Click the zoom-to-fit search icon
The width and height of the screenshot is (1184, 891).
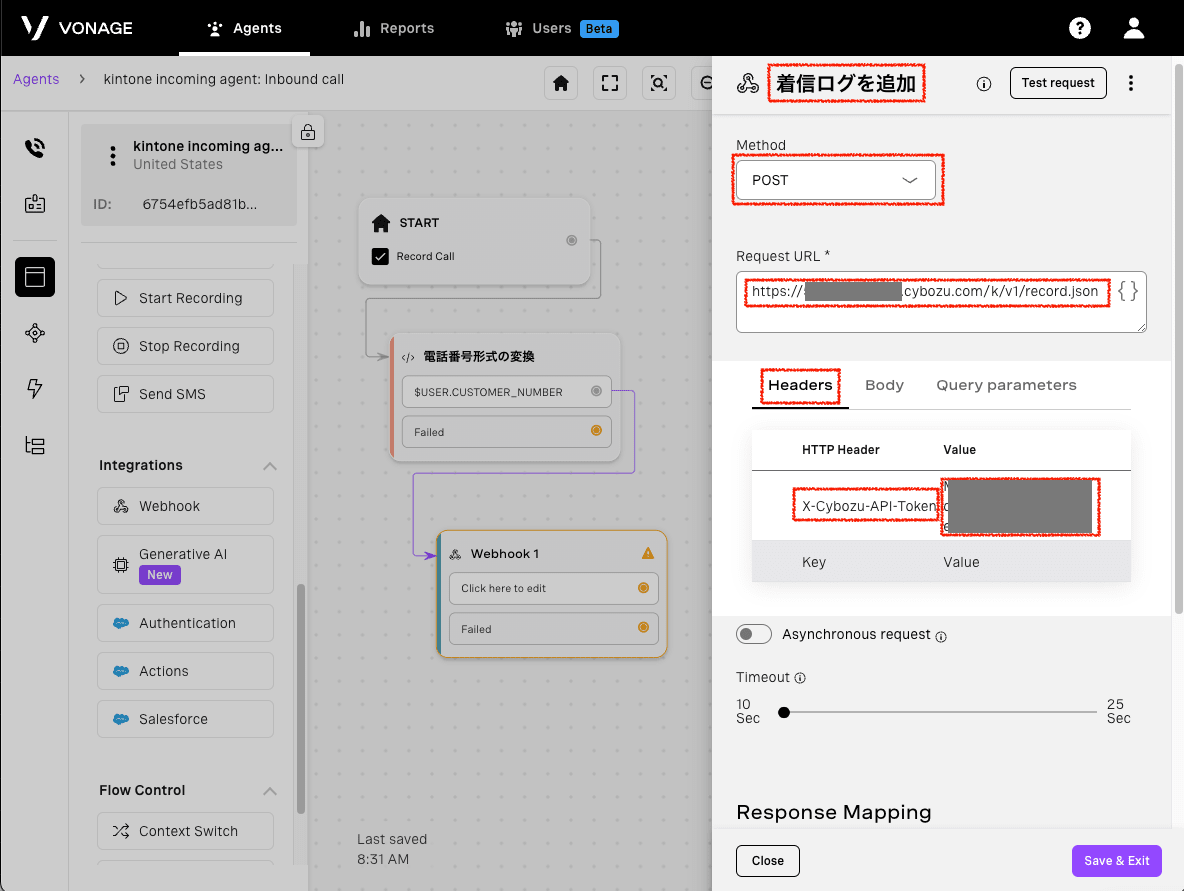(658, 83)
